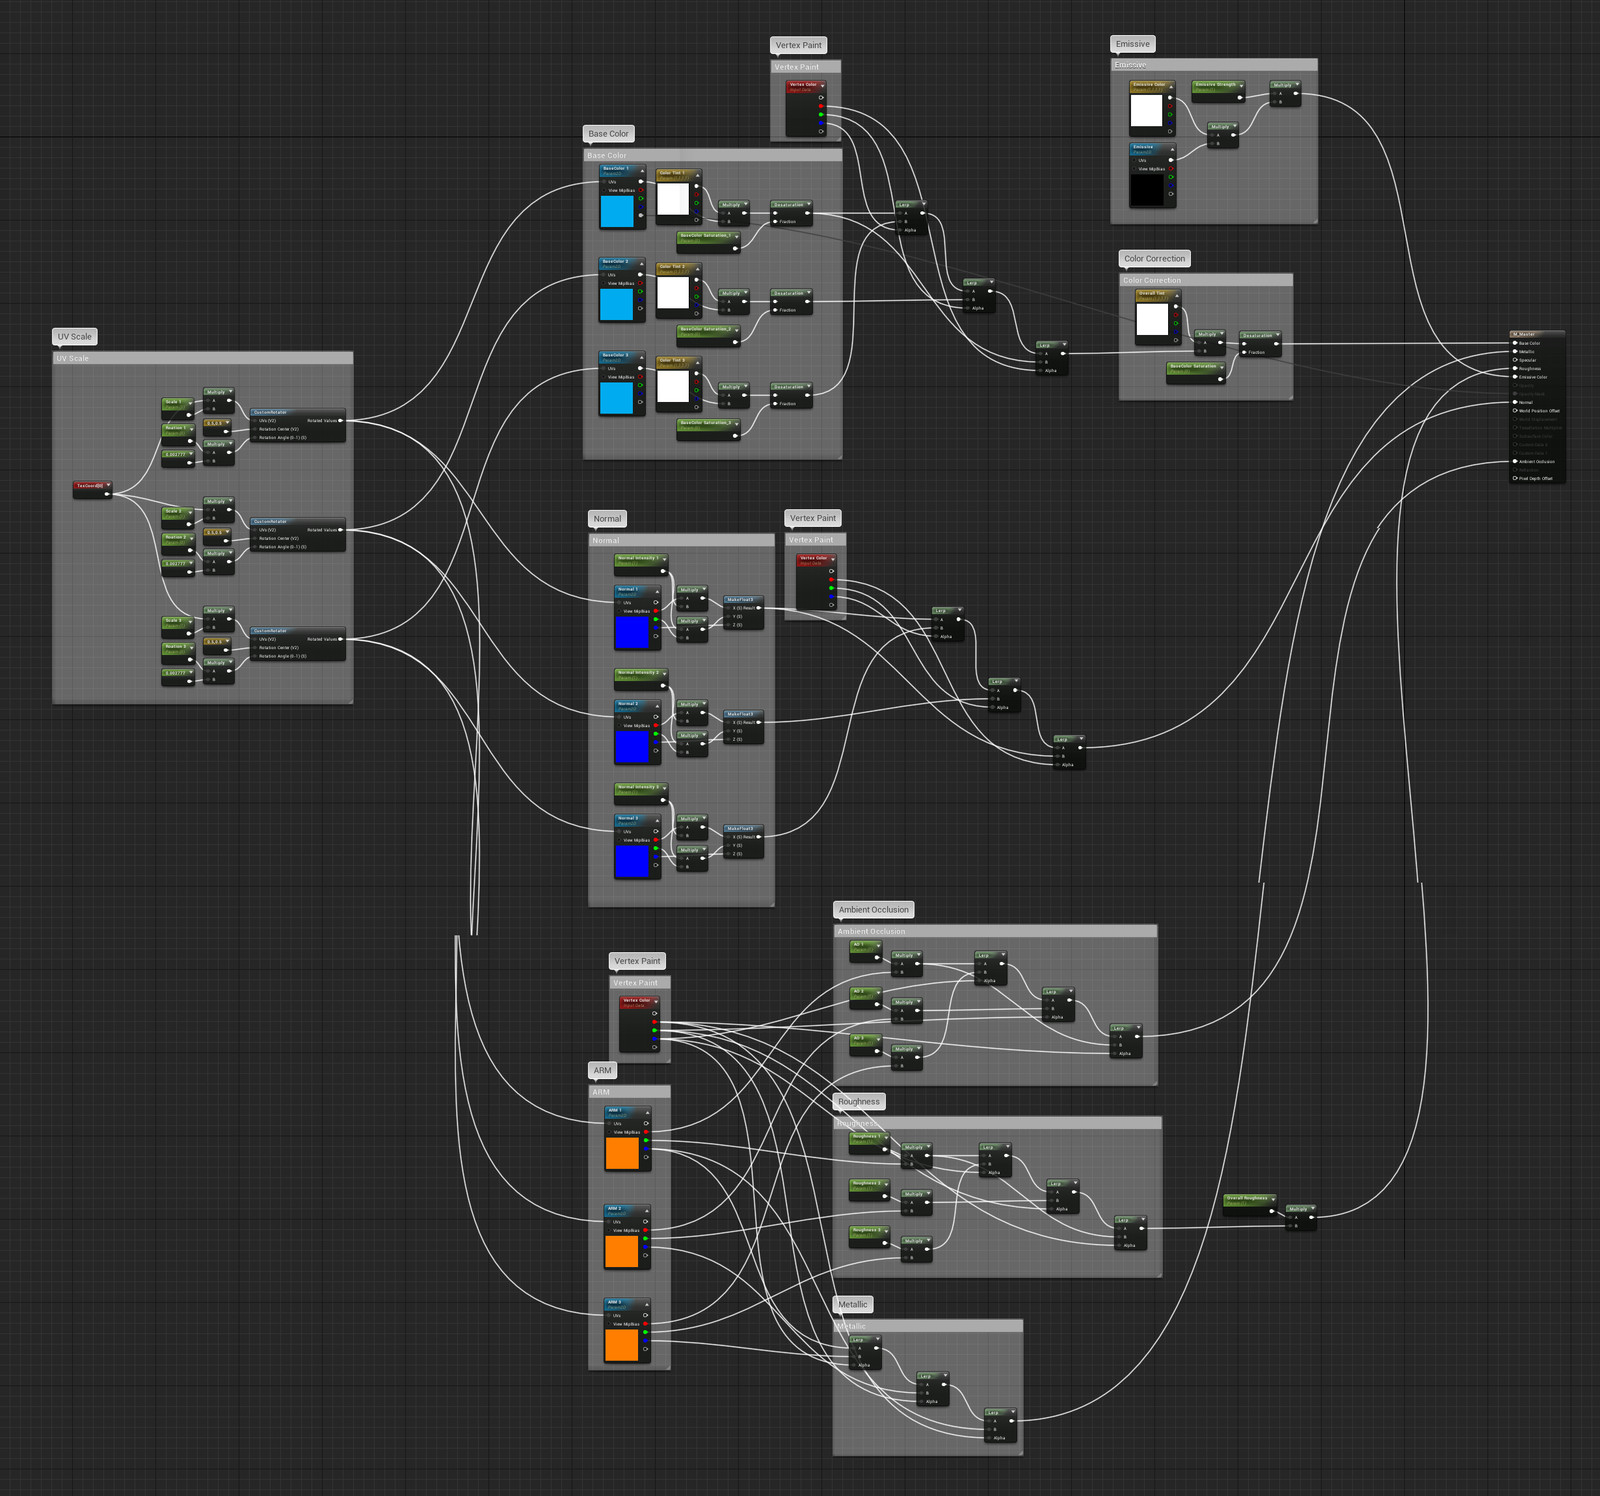Select the Emissive Strength parameter node title
Screen dimensions: 1600x1496
[x=1216, y=85]
